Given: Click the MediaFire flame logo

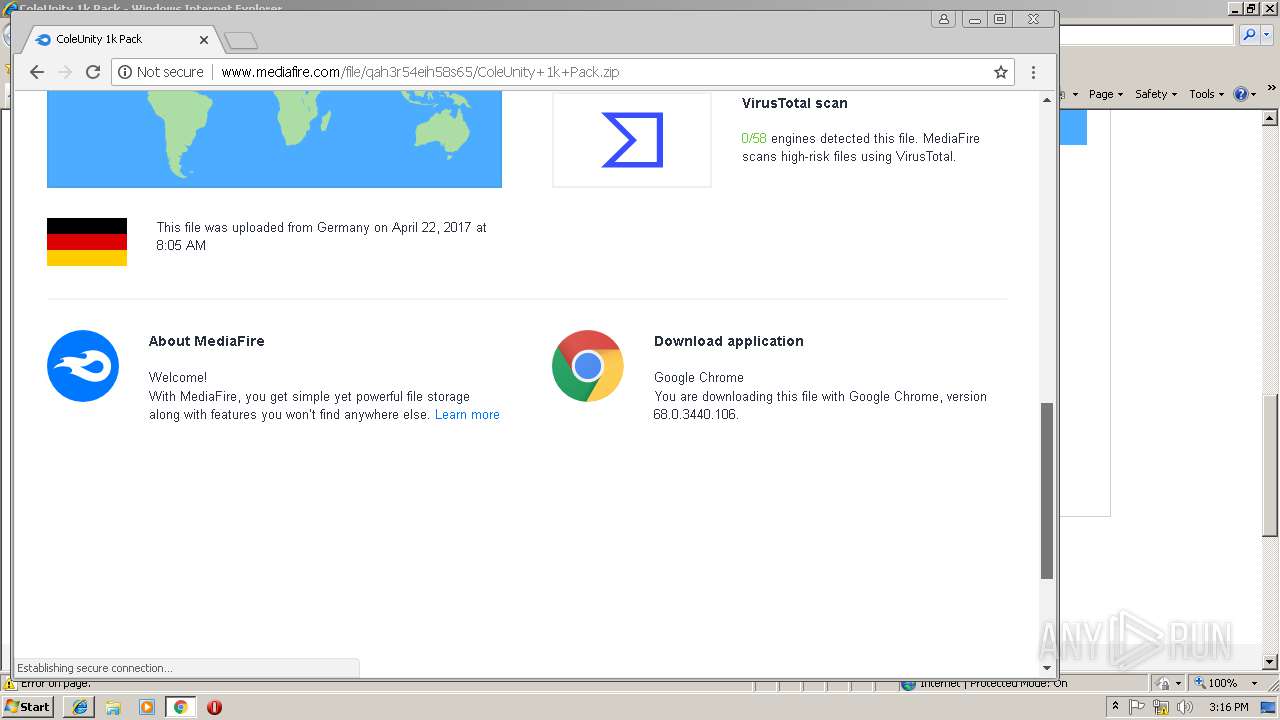Looking at the screenshot, I should (x=83, y=366).
